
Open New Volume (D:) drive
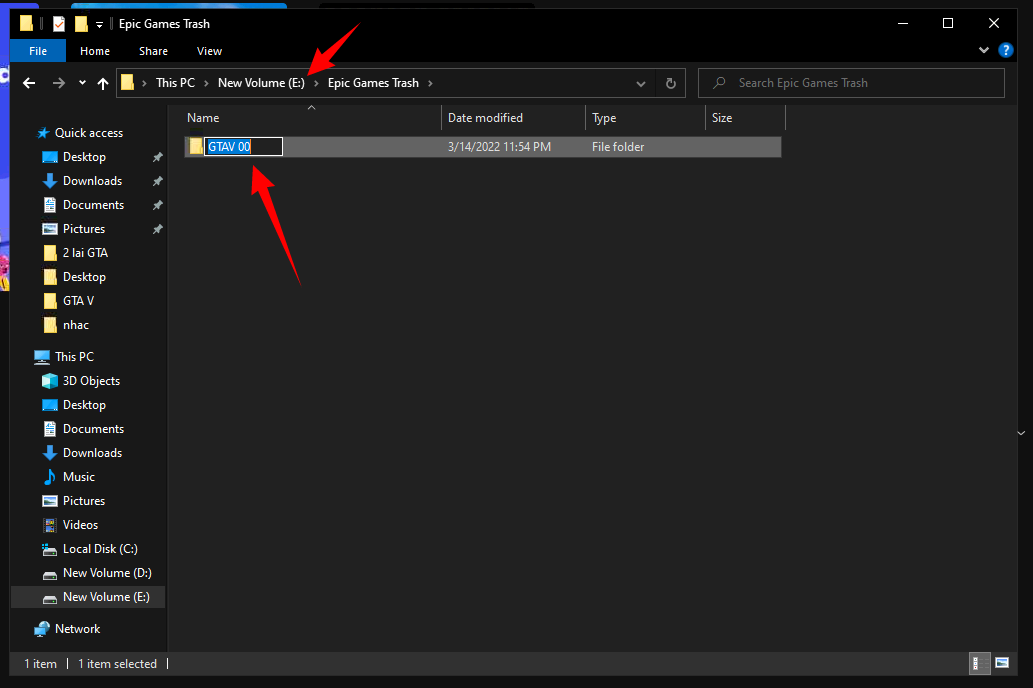pos(107,573)
